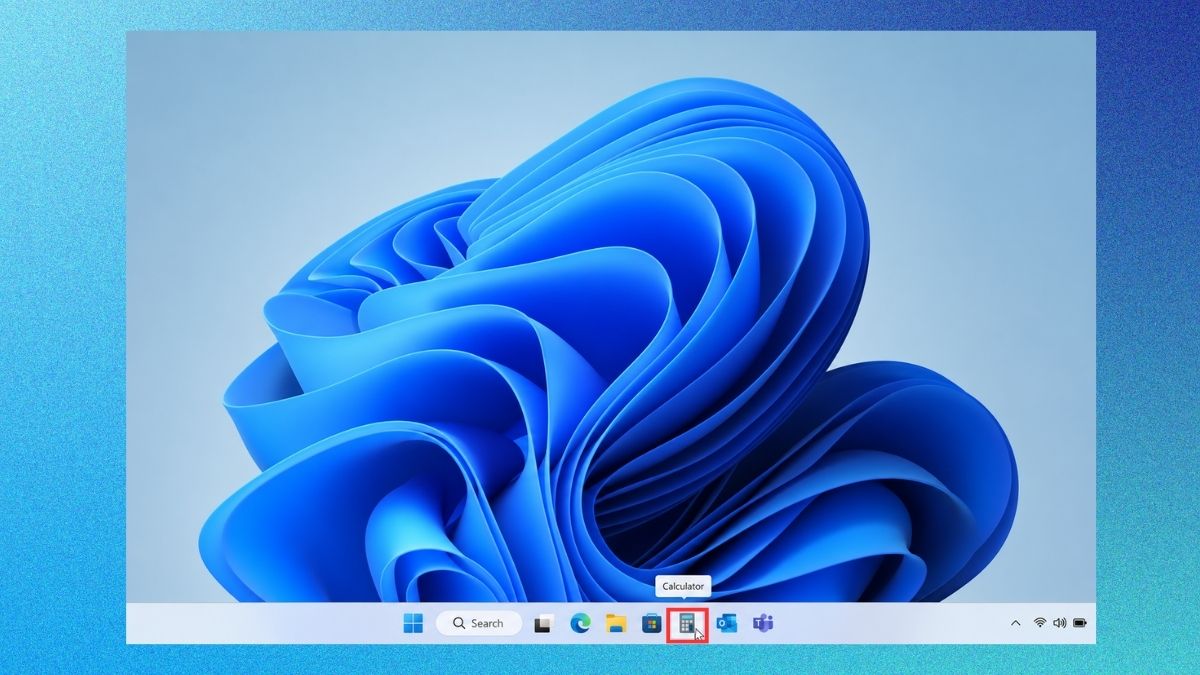This screenshot has width=1200, height=675.
Task: Launch Microsoft Edge from the taskbar
Action: pos(580,623)
